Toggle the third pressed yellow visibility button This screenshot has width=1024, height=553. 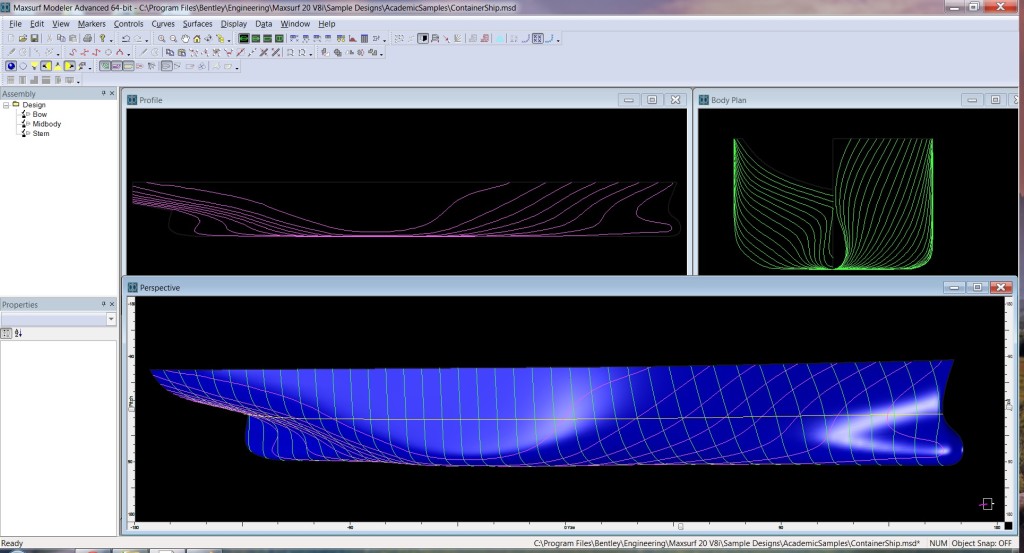129,66
